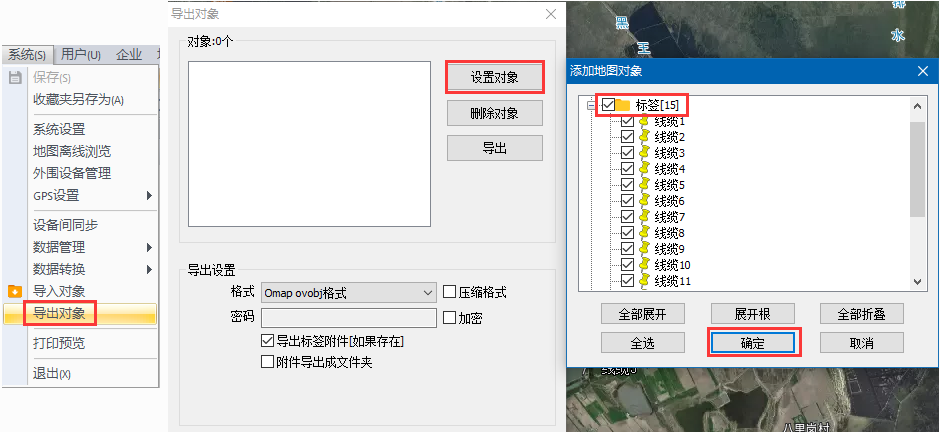Click the pin icon beside 线缆5
The image size is (940, 432).
(644, 185)
